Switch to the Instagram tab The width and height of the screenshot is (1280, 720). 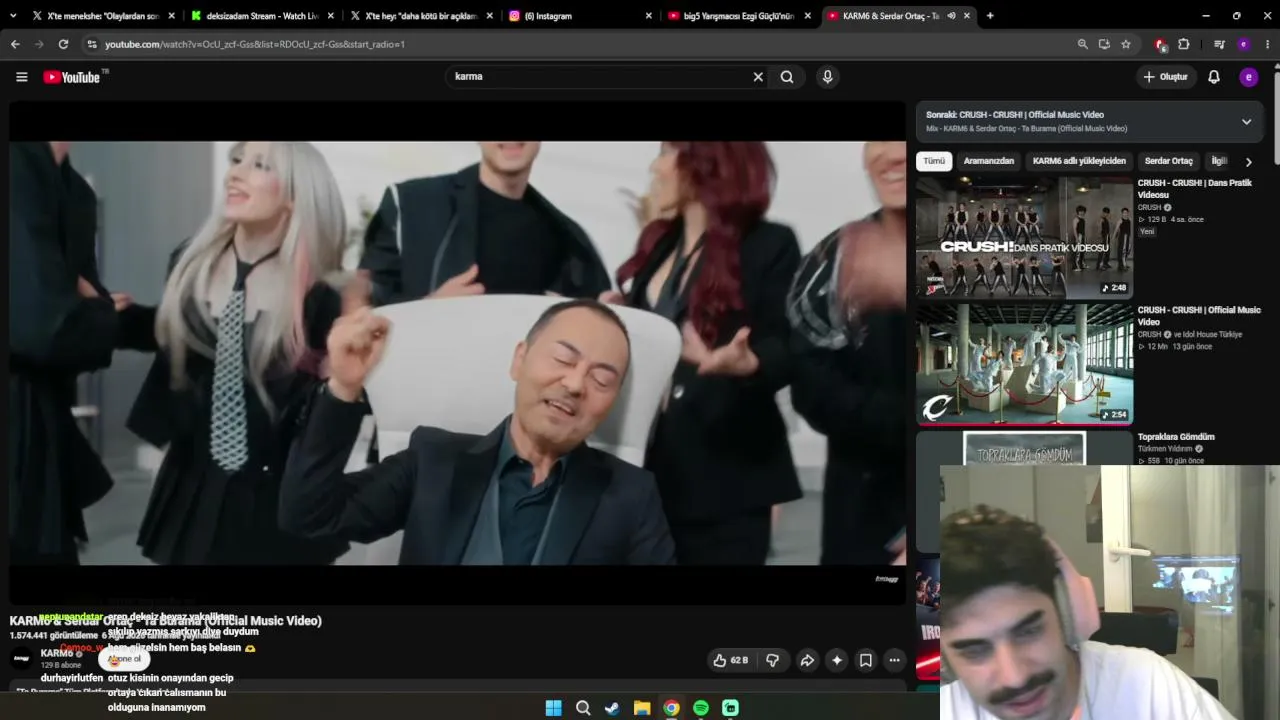[x=580, y=16]
